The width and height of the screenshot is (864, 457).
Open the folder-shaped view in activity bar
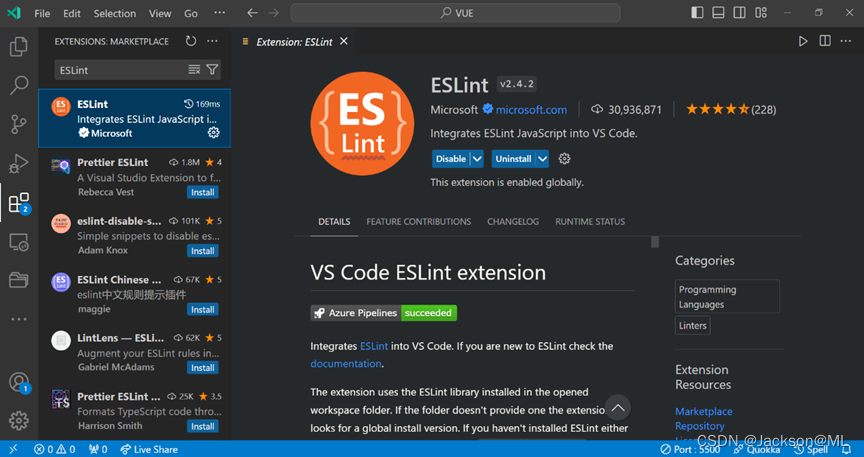point(19,280)
